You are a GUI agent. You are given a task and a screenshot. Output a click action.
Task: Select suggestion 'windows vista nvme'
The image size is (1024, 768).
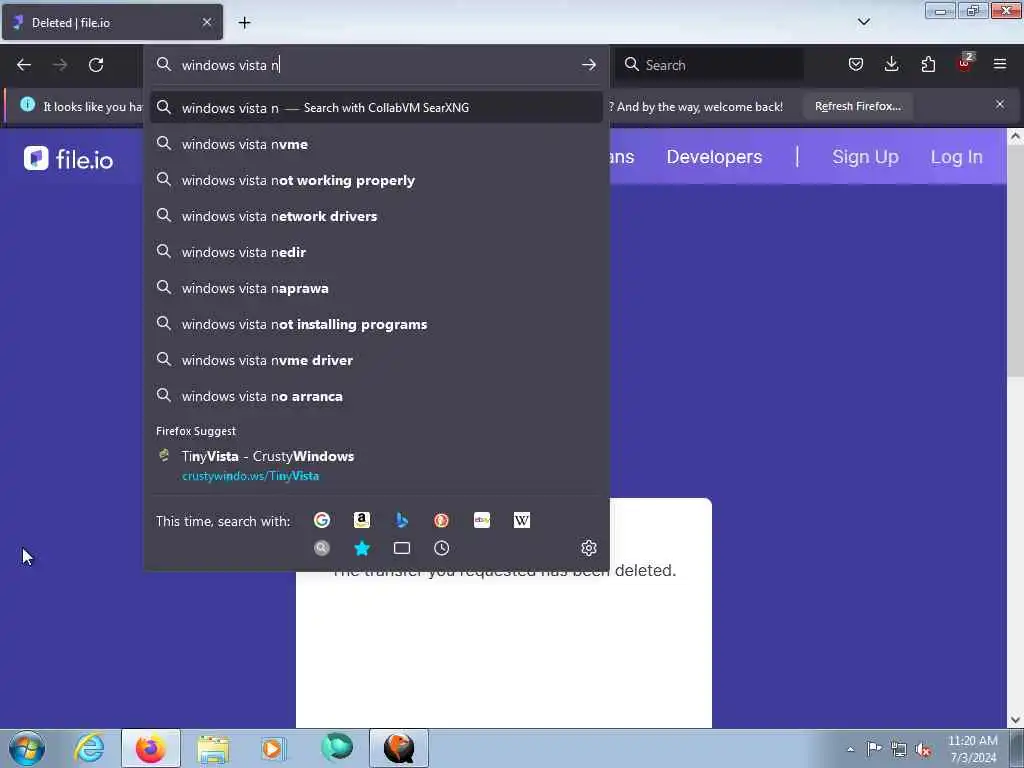point(376,144)
